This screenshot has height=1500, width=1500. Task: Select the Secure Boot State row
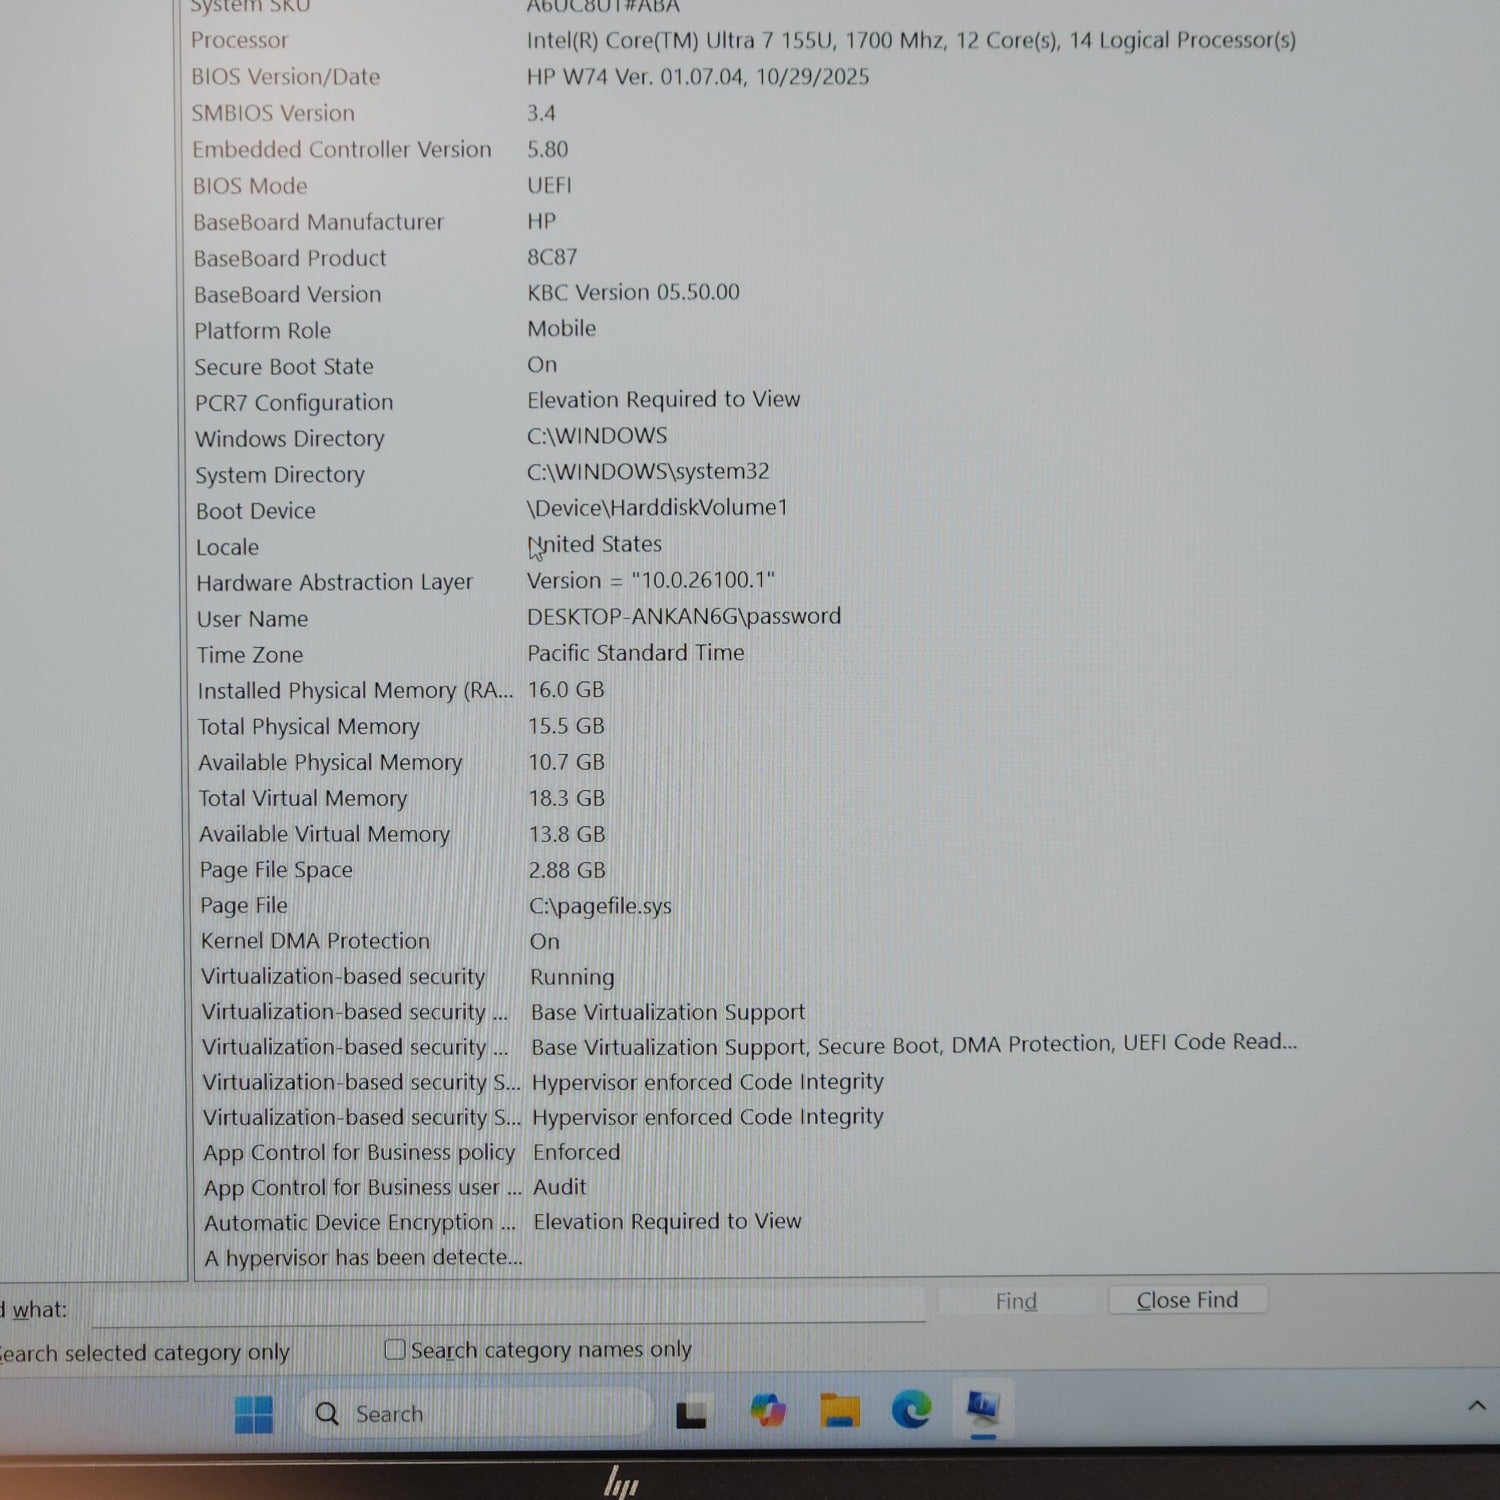(284, 367)
